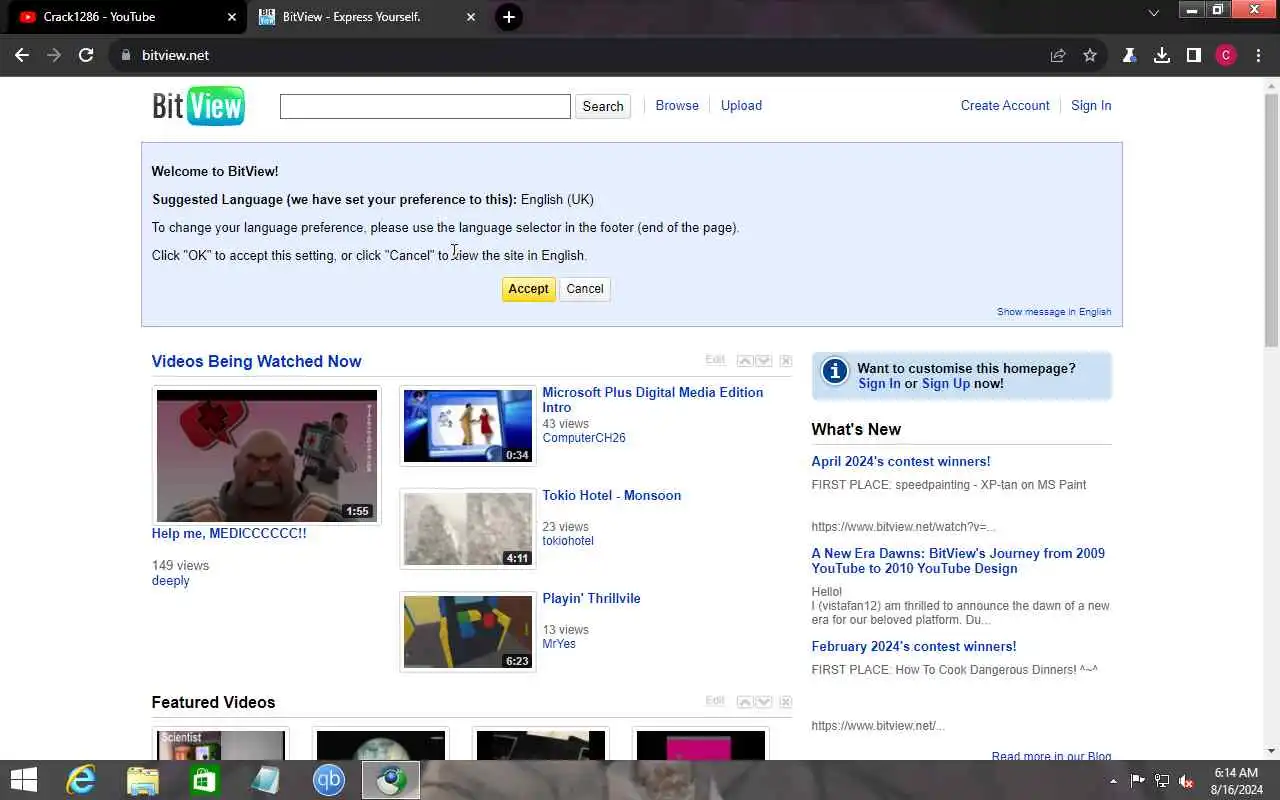Click inside the BitView search field
Viewport: 1280px width, 800px height.
pyautogui.click(x=425, y=106)
